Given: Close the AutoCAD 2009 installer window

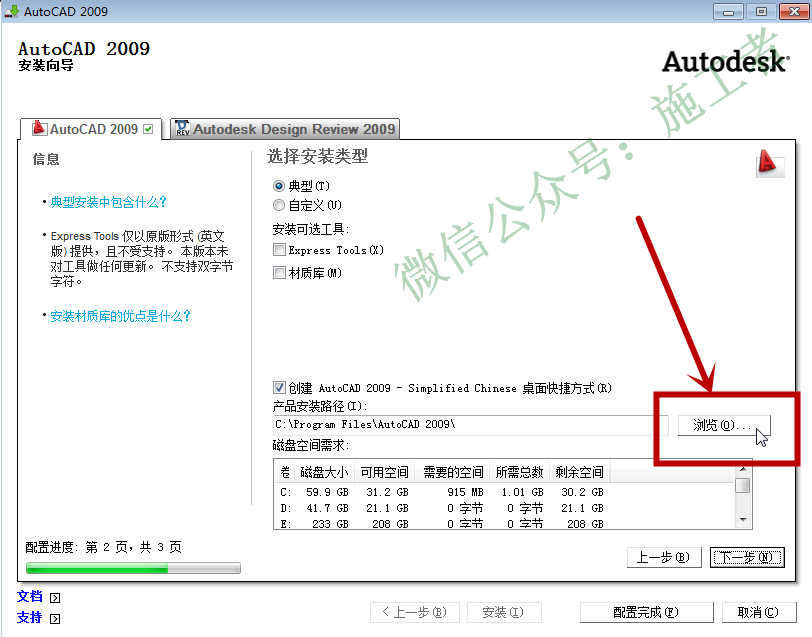Looking at the screenshot, I should pos(794,11).
